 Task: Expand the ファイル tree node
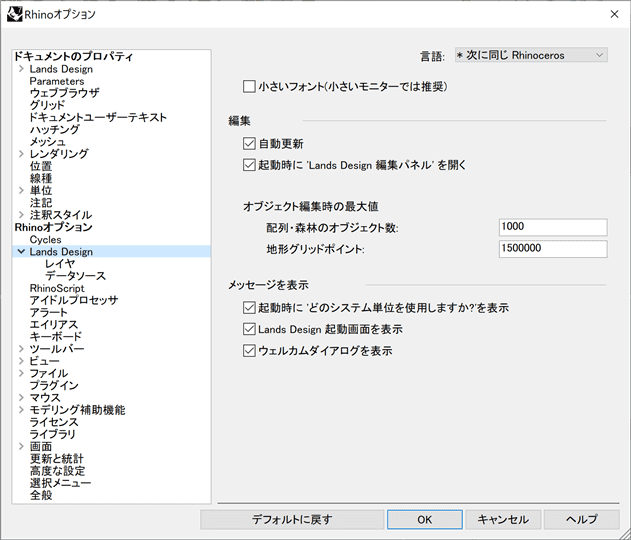(21, 373)
